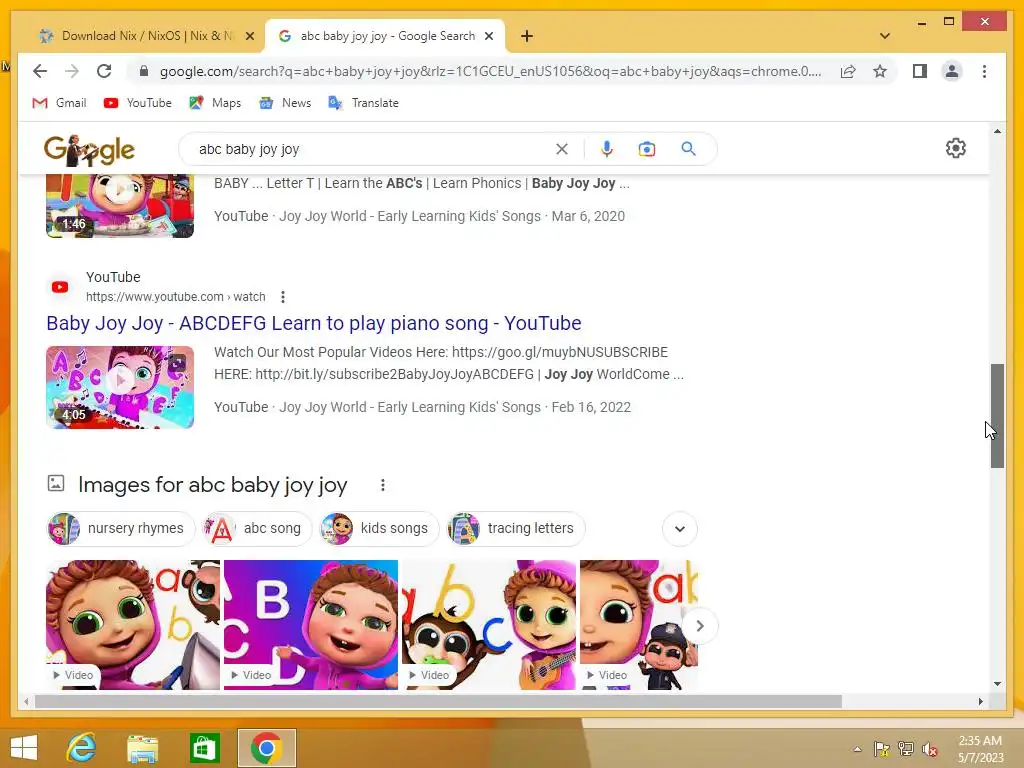Clear the search box text
1024x768 pixels.
tap(562, 149)
